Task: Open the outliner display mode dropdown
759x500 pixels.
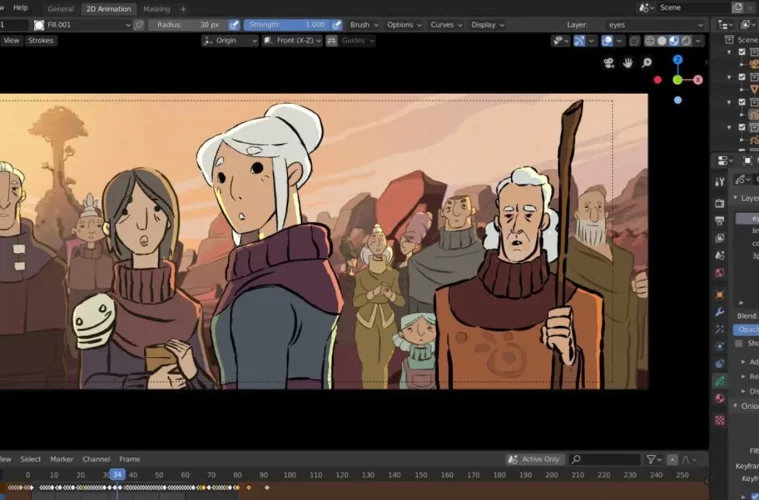Action: coord(725,25)
